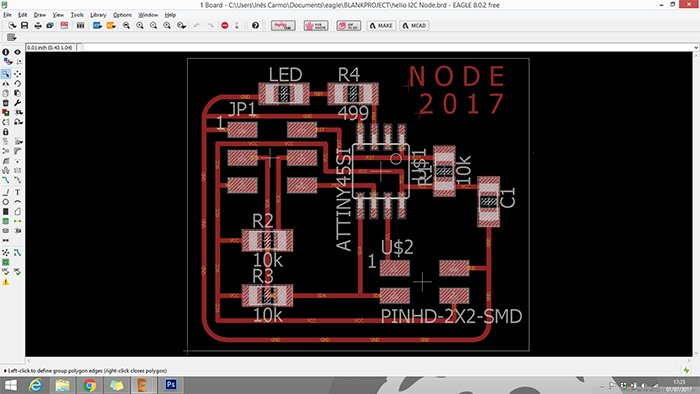Open the Library menu

(x=98, y=15)
